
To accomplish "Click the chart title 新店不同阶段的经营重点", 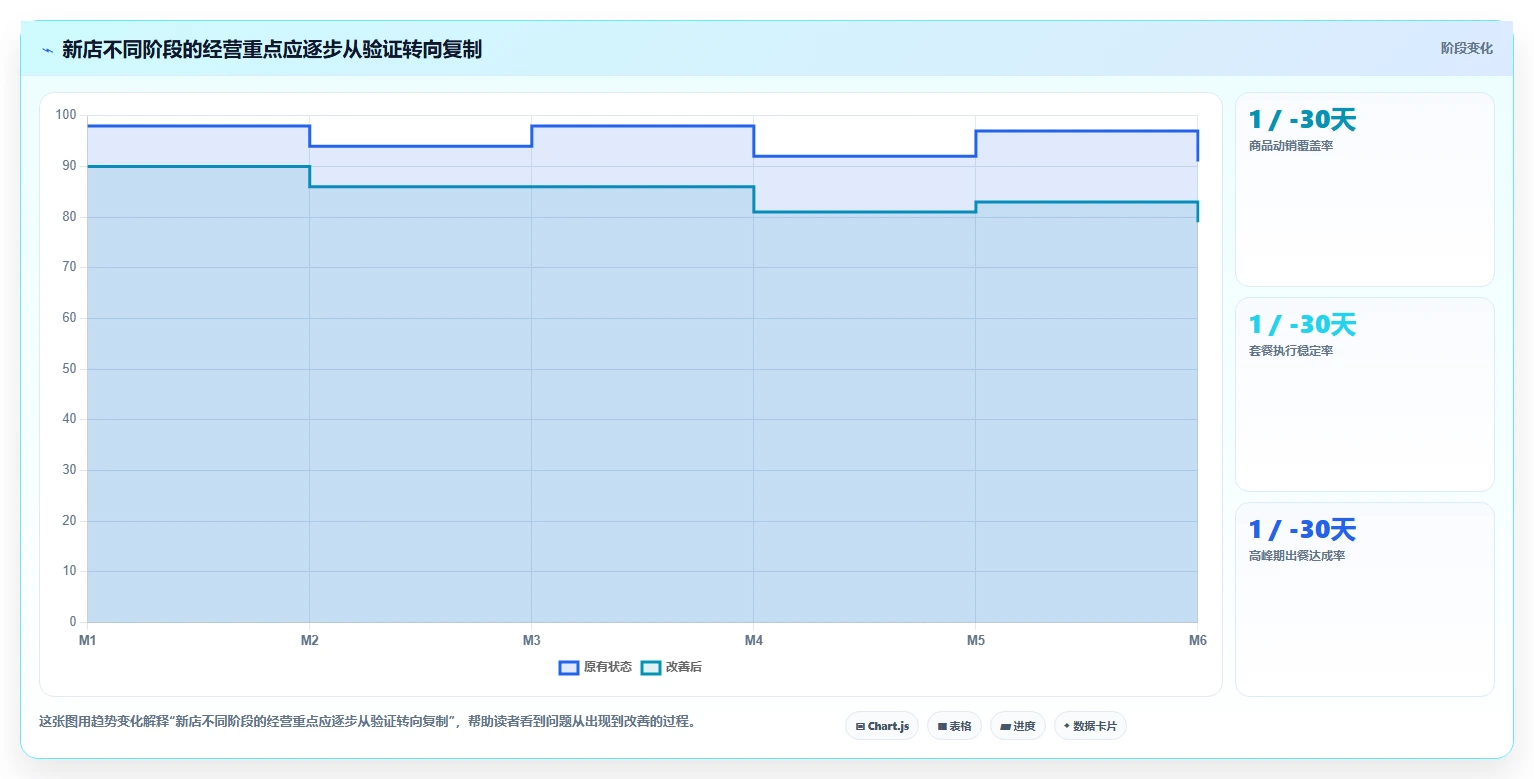I will coord(271,49).
